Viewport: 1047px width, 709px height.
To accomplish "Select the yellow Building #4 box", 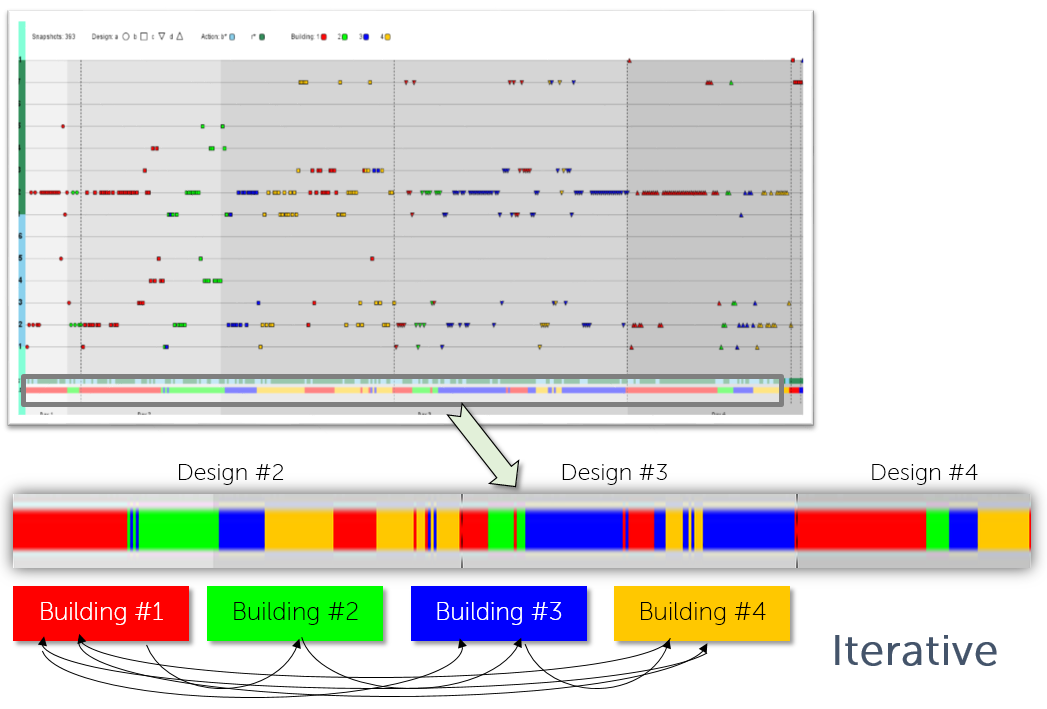I will [x=702, y=613].
